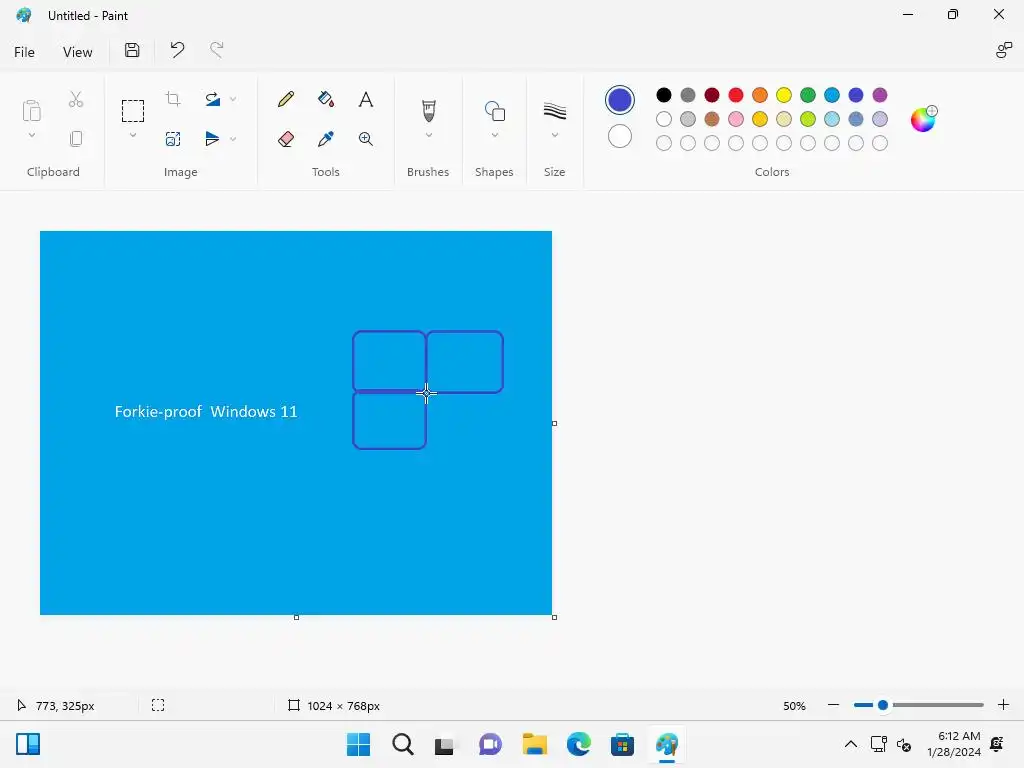This screenshot has height=768, width=1024.
Task: Click the Resize and skew icon
Action: pyautogui.click(x=173, y=138)
